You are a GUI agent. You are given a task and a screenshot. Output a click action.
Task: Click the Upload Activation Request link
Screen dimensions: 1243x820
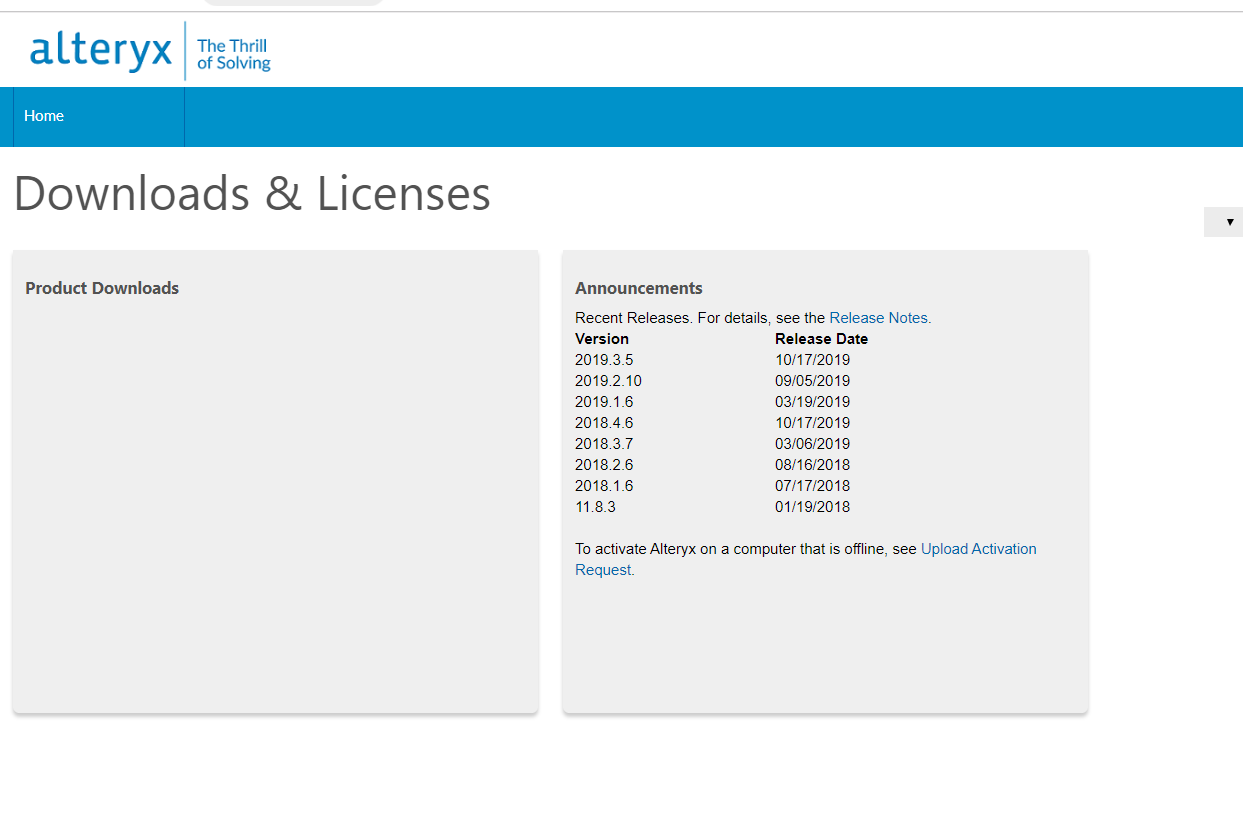click(978, 548)
